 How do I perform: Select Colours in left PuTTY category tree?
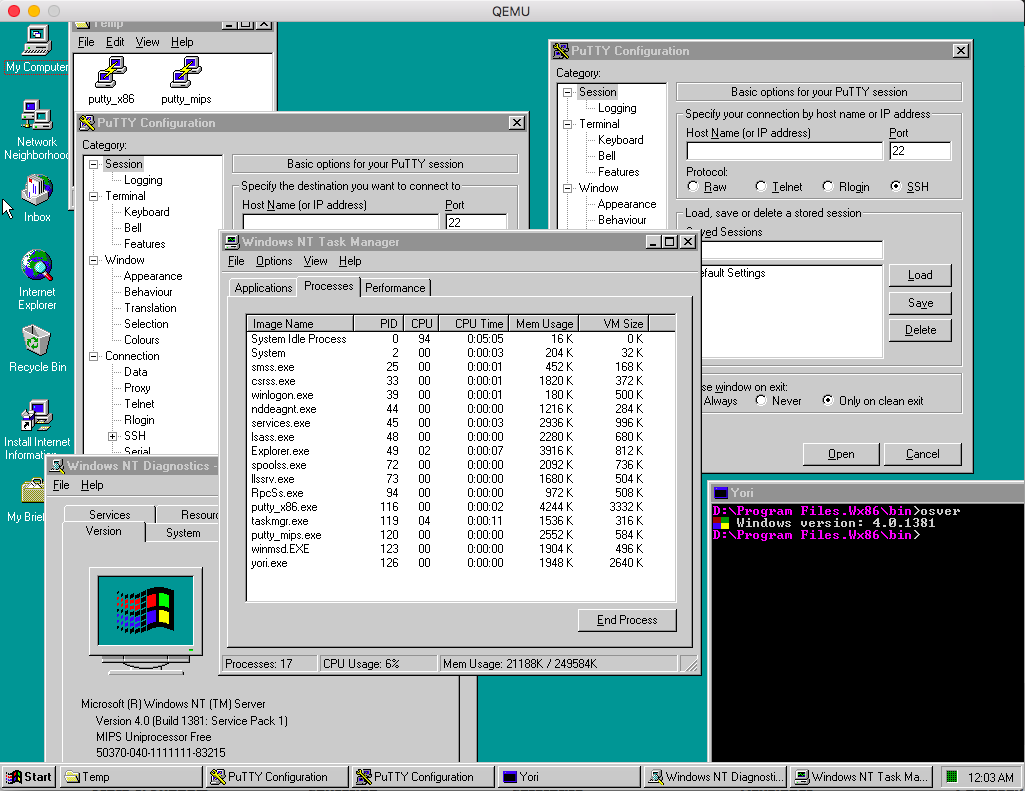coord(142,340)
